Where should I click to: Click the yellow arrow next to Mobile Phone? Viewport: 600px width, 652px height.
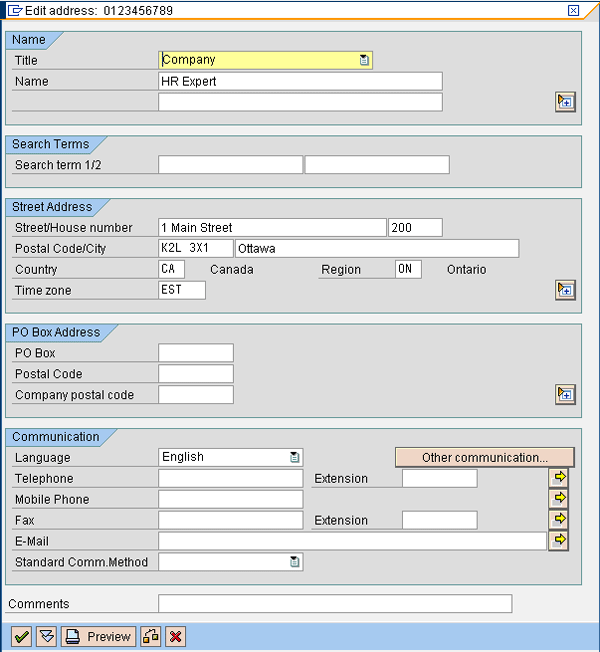coord(559,498)
